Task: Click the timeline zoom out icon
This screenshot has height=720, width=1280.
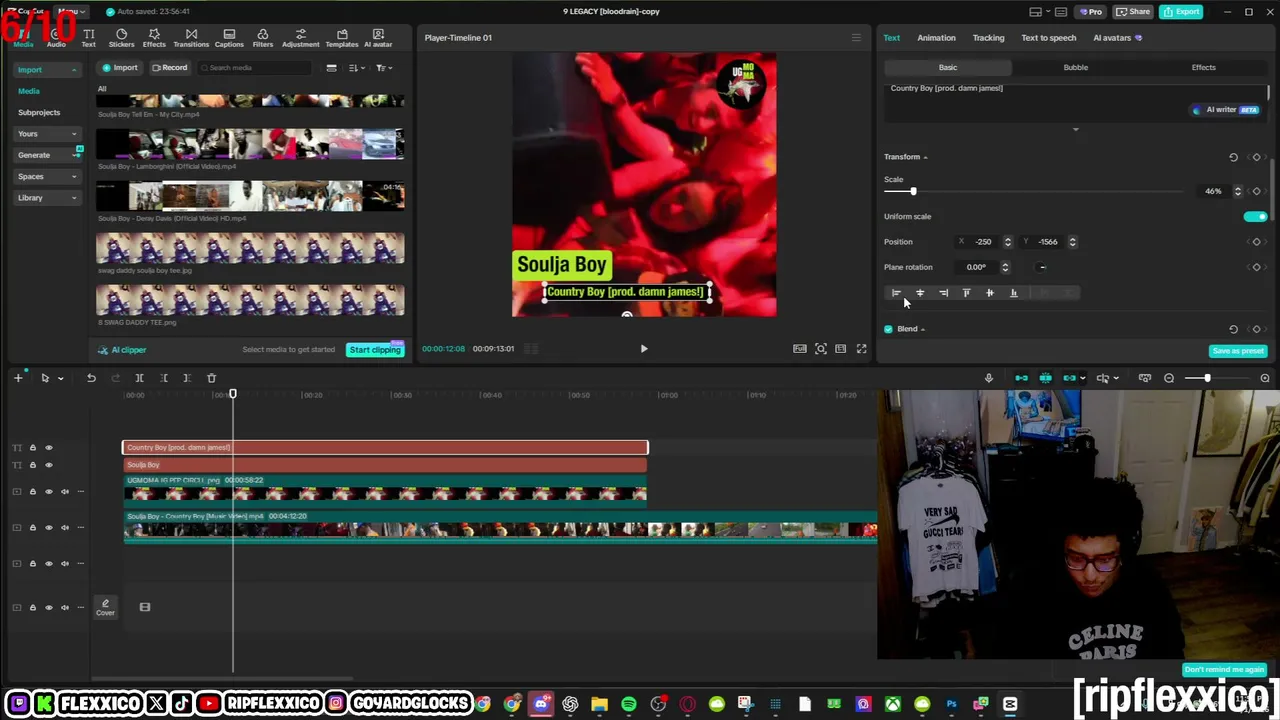Action: [x=1169, y=378]
